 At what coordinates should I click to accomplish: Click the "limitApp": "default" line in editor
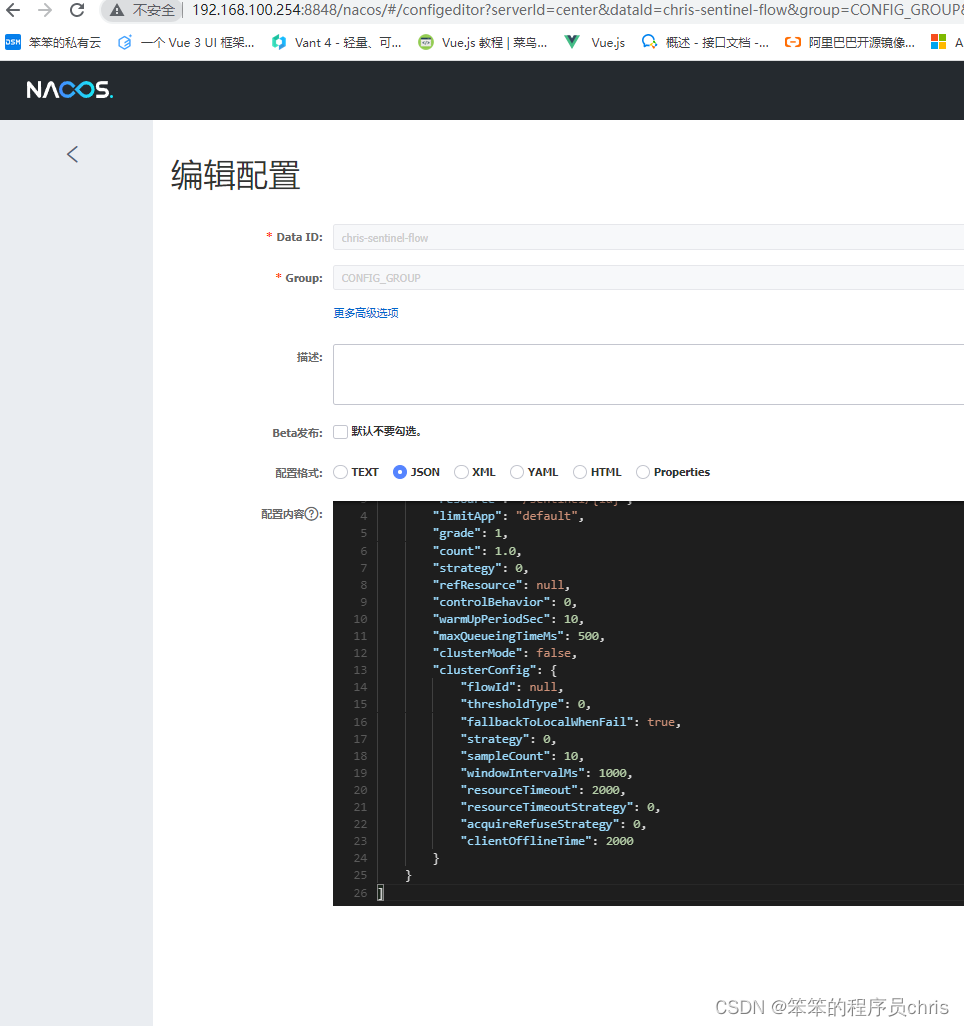[x=508, y=516]
